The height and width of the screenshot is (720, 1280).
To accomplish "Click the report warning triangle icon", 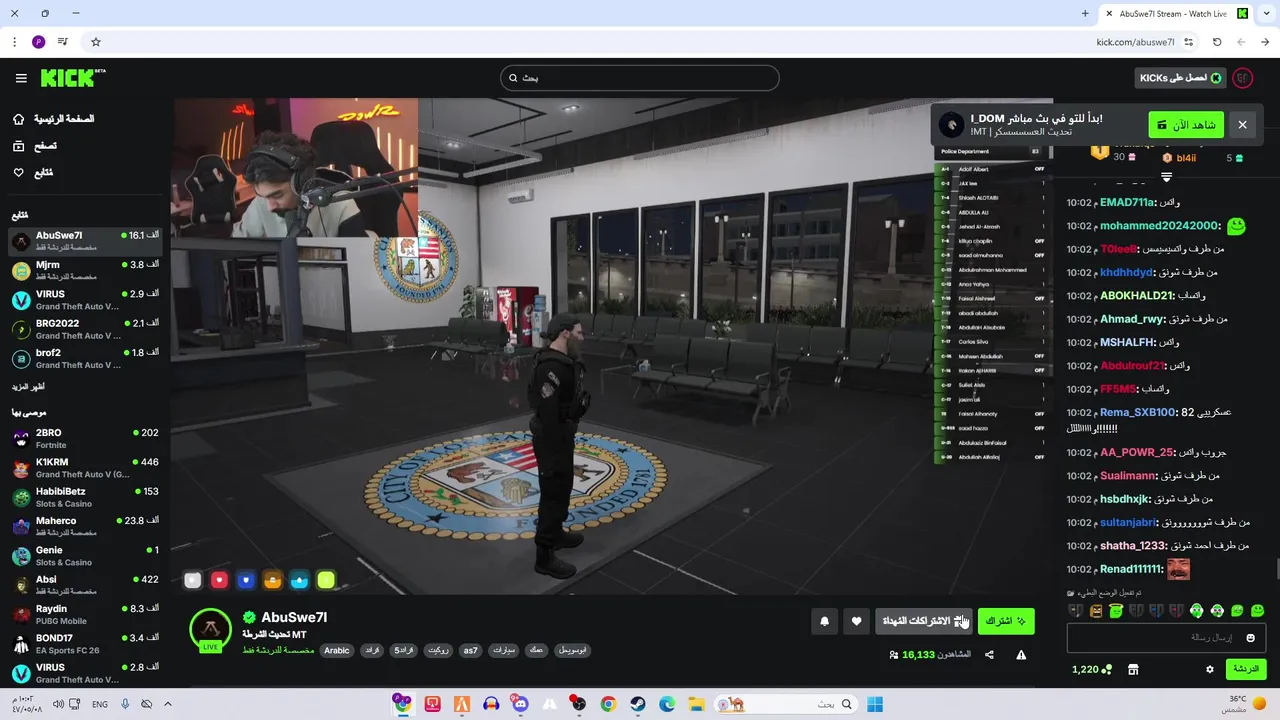I will pos(1021,655).
